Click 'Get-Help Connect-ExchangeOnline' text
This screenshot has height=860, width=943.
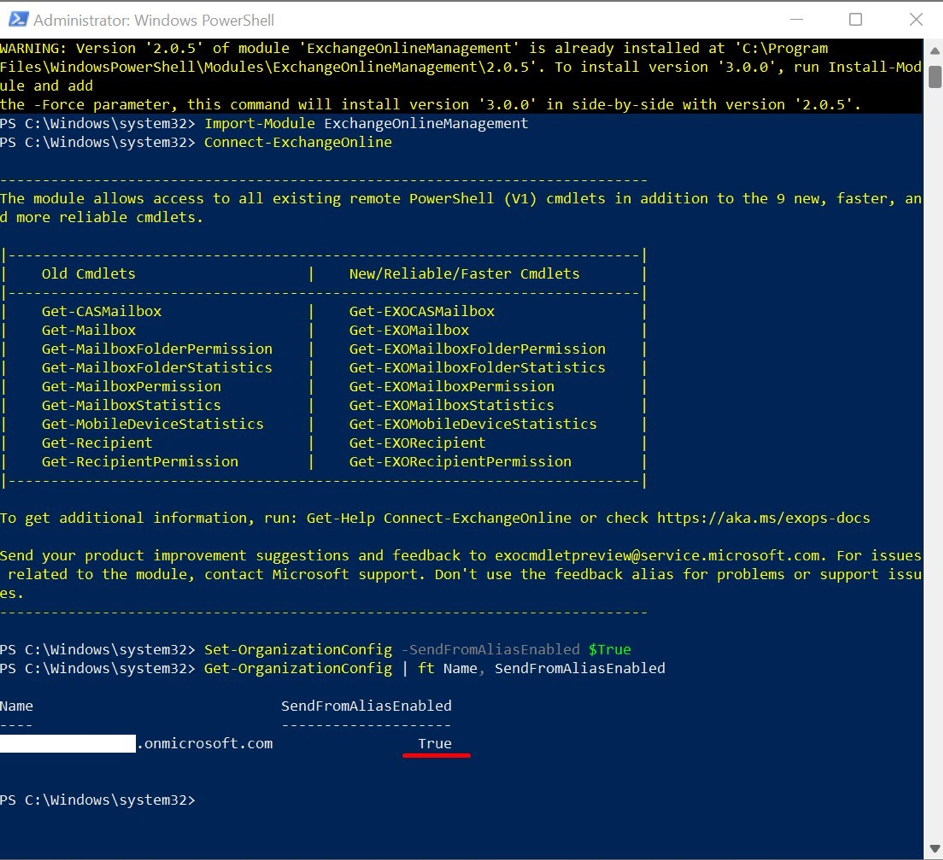(439, 518)
